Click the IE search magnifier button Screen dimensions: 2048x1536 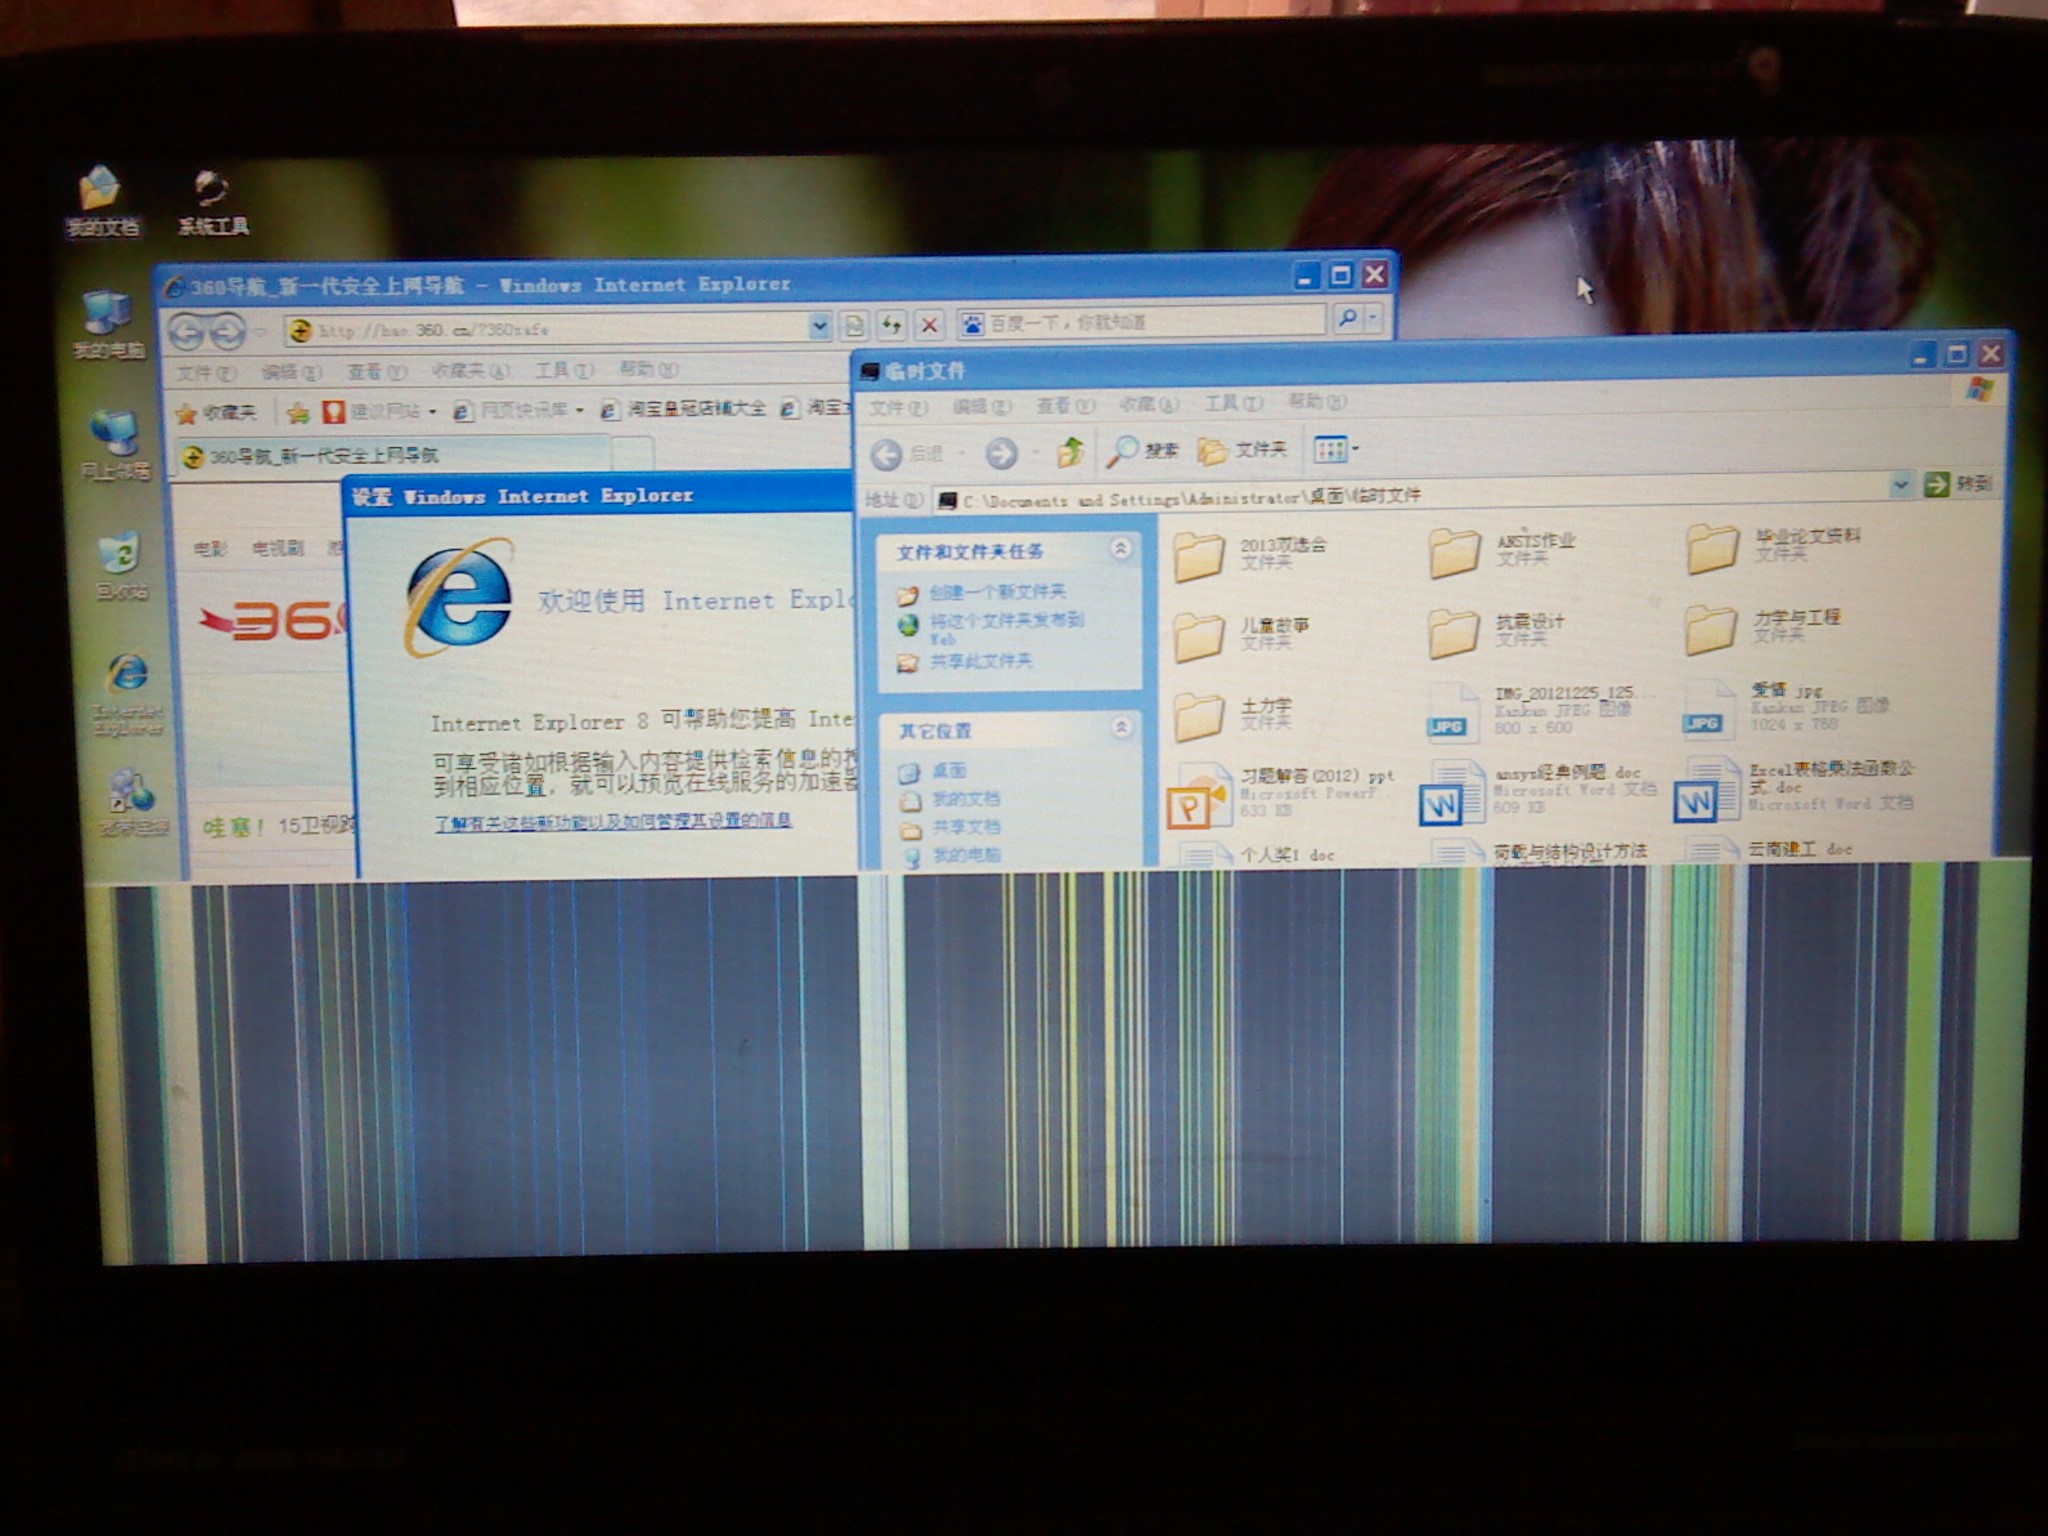coord(1347,319)
